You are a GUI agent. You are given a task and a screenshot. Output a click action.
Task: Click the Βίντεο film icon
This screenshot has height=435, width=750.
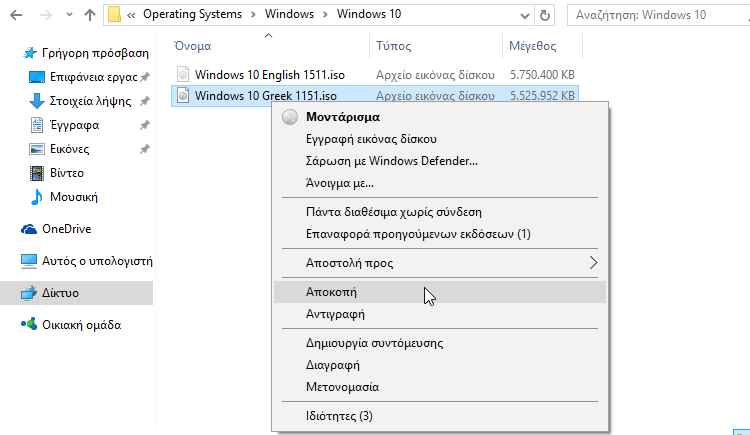tap(37, 173)
